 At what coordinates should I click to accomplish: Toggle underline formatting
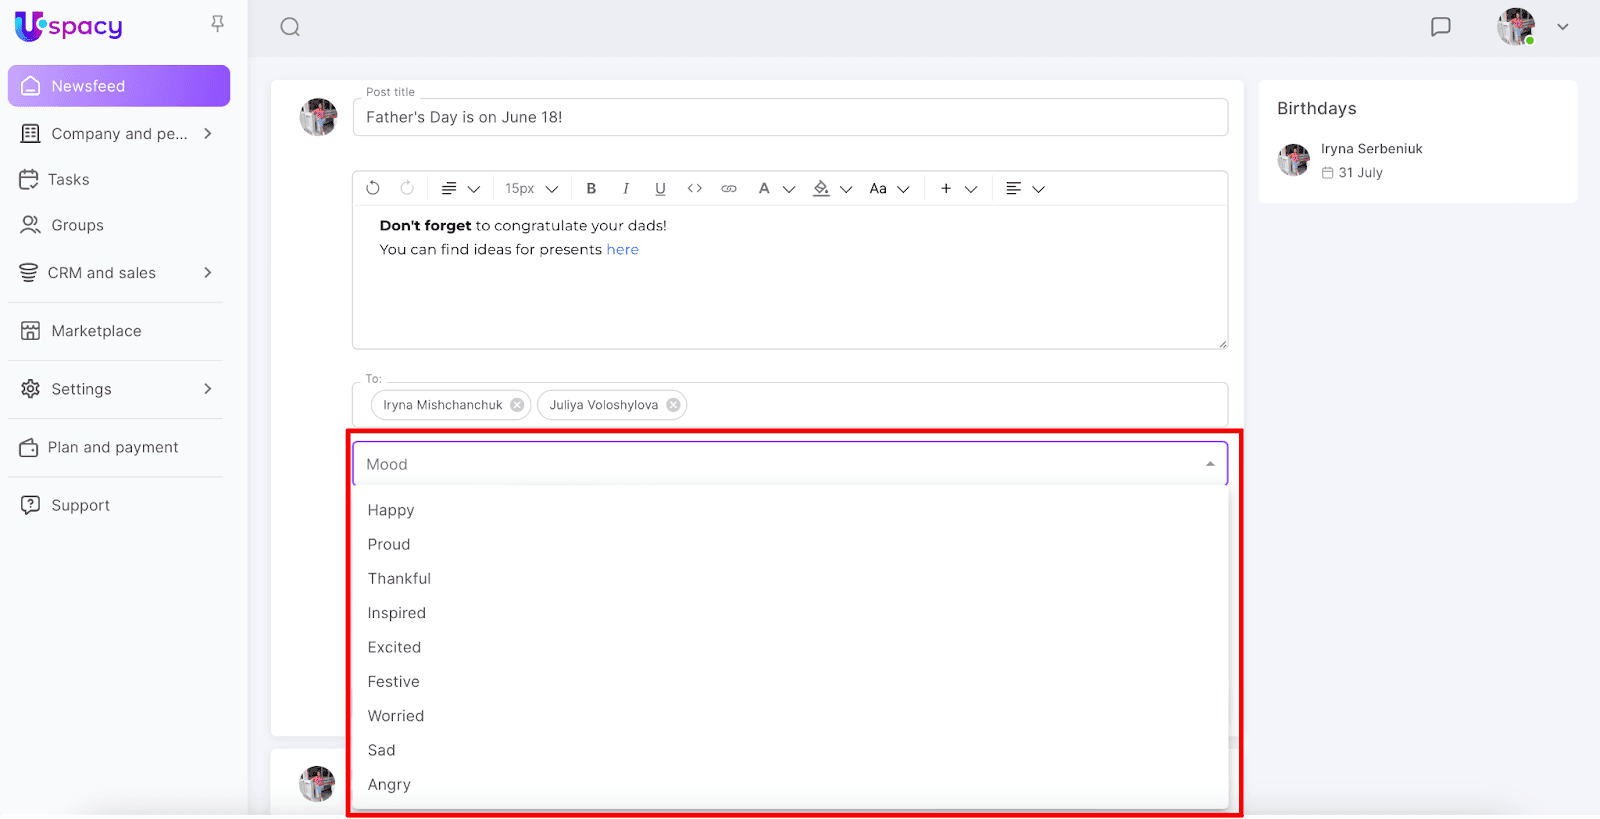660,188
